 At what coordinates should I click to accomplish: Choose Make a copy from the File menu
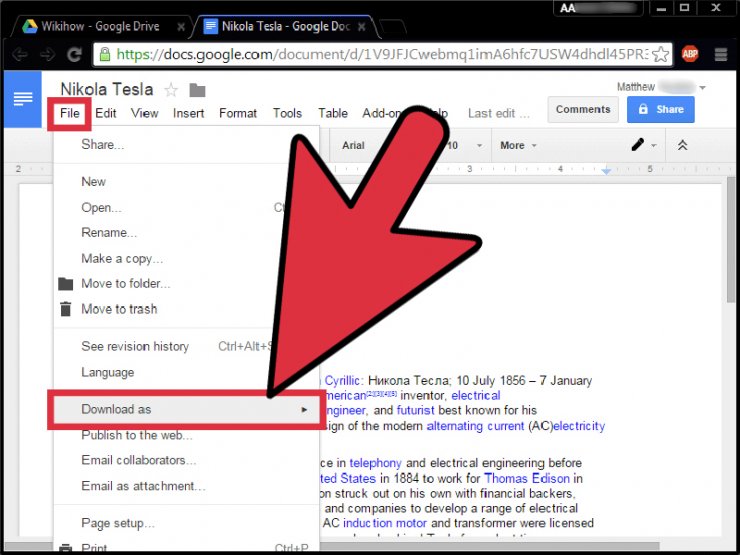(116, 258)
